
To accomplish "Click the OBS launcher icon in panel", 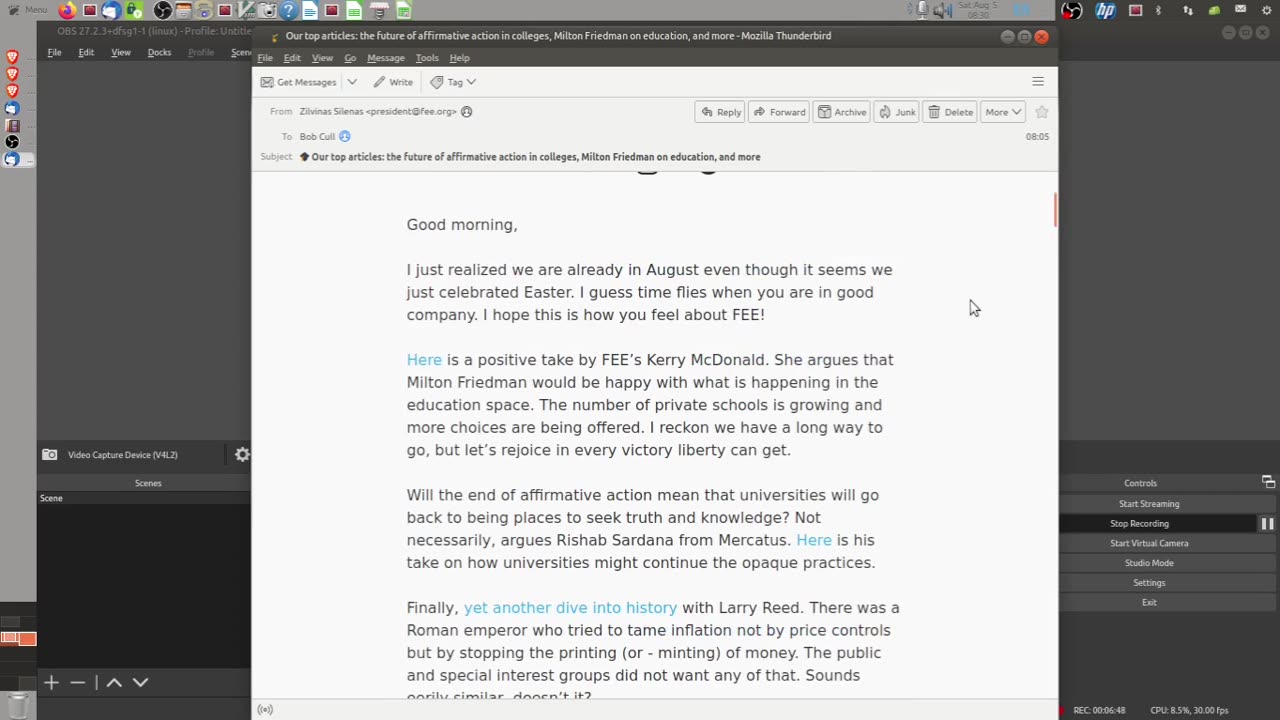I will pyautogui.click(x=162, y=10).
